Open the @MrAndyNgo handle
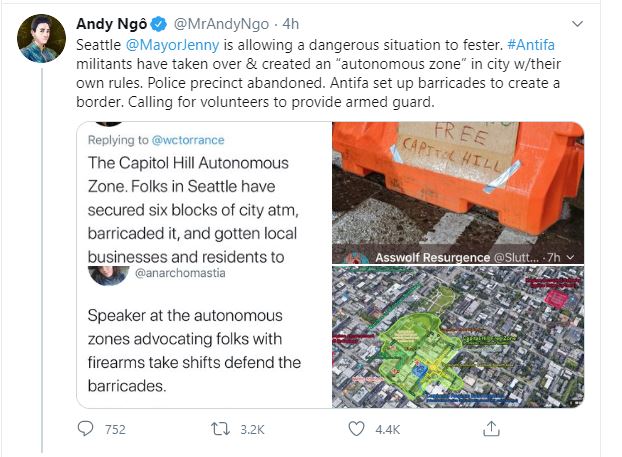The height and width of the screenshot is (457, 622). pyautogui.click(x=221, y=24)
